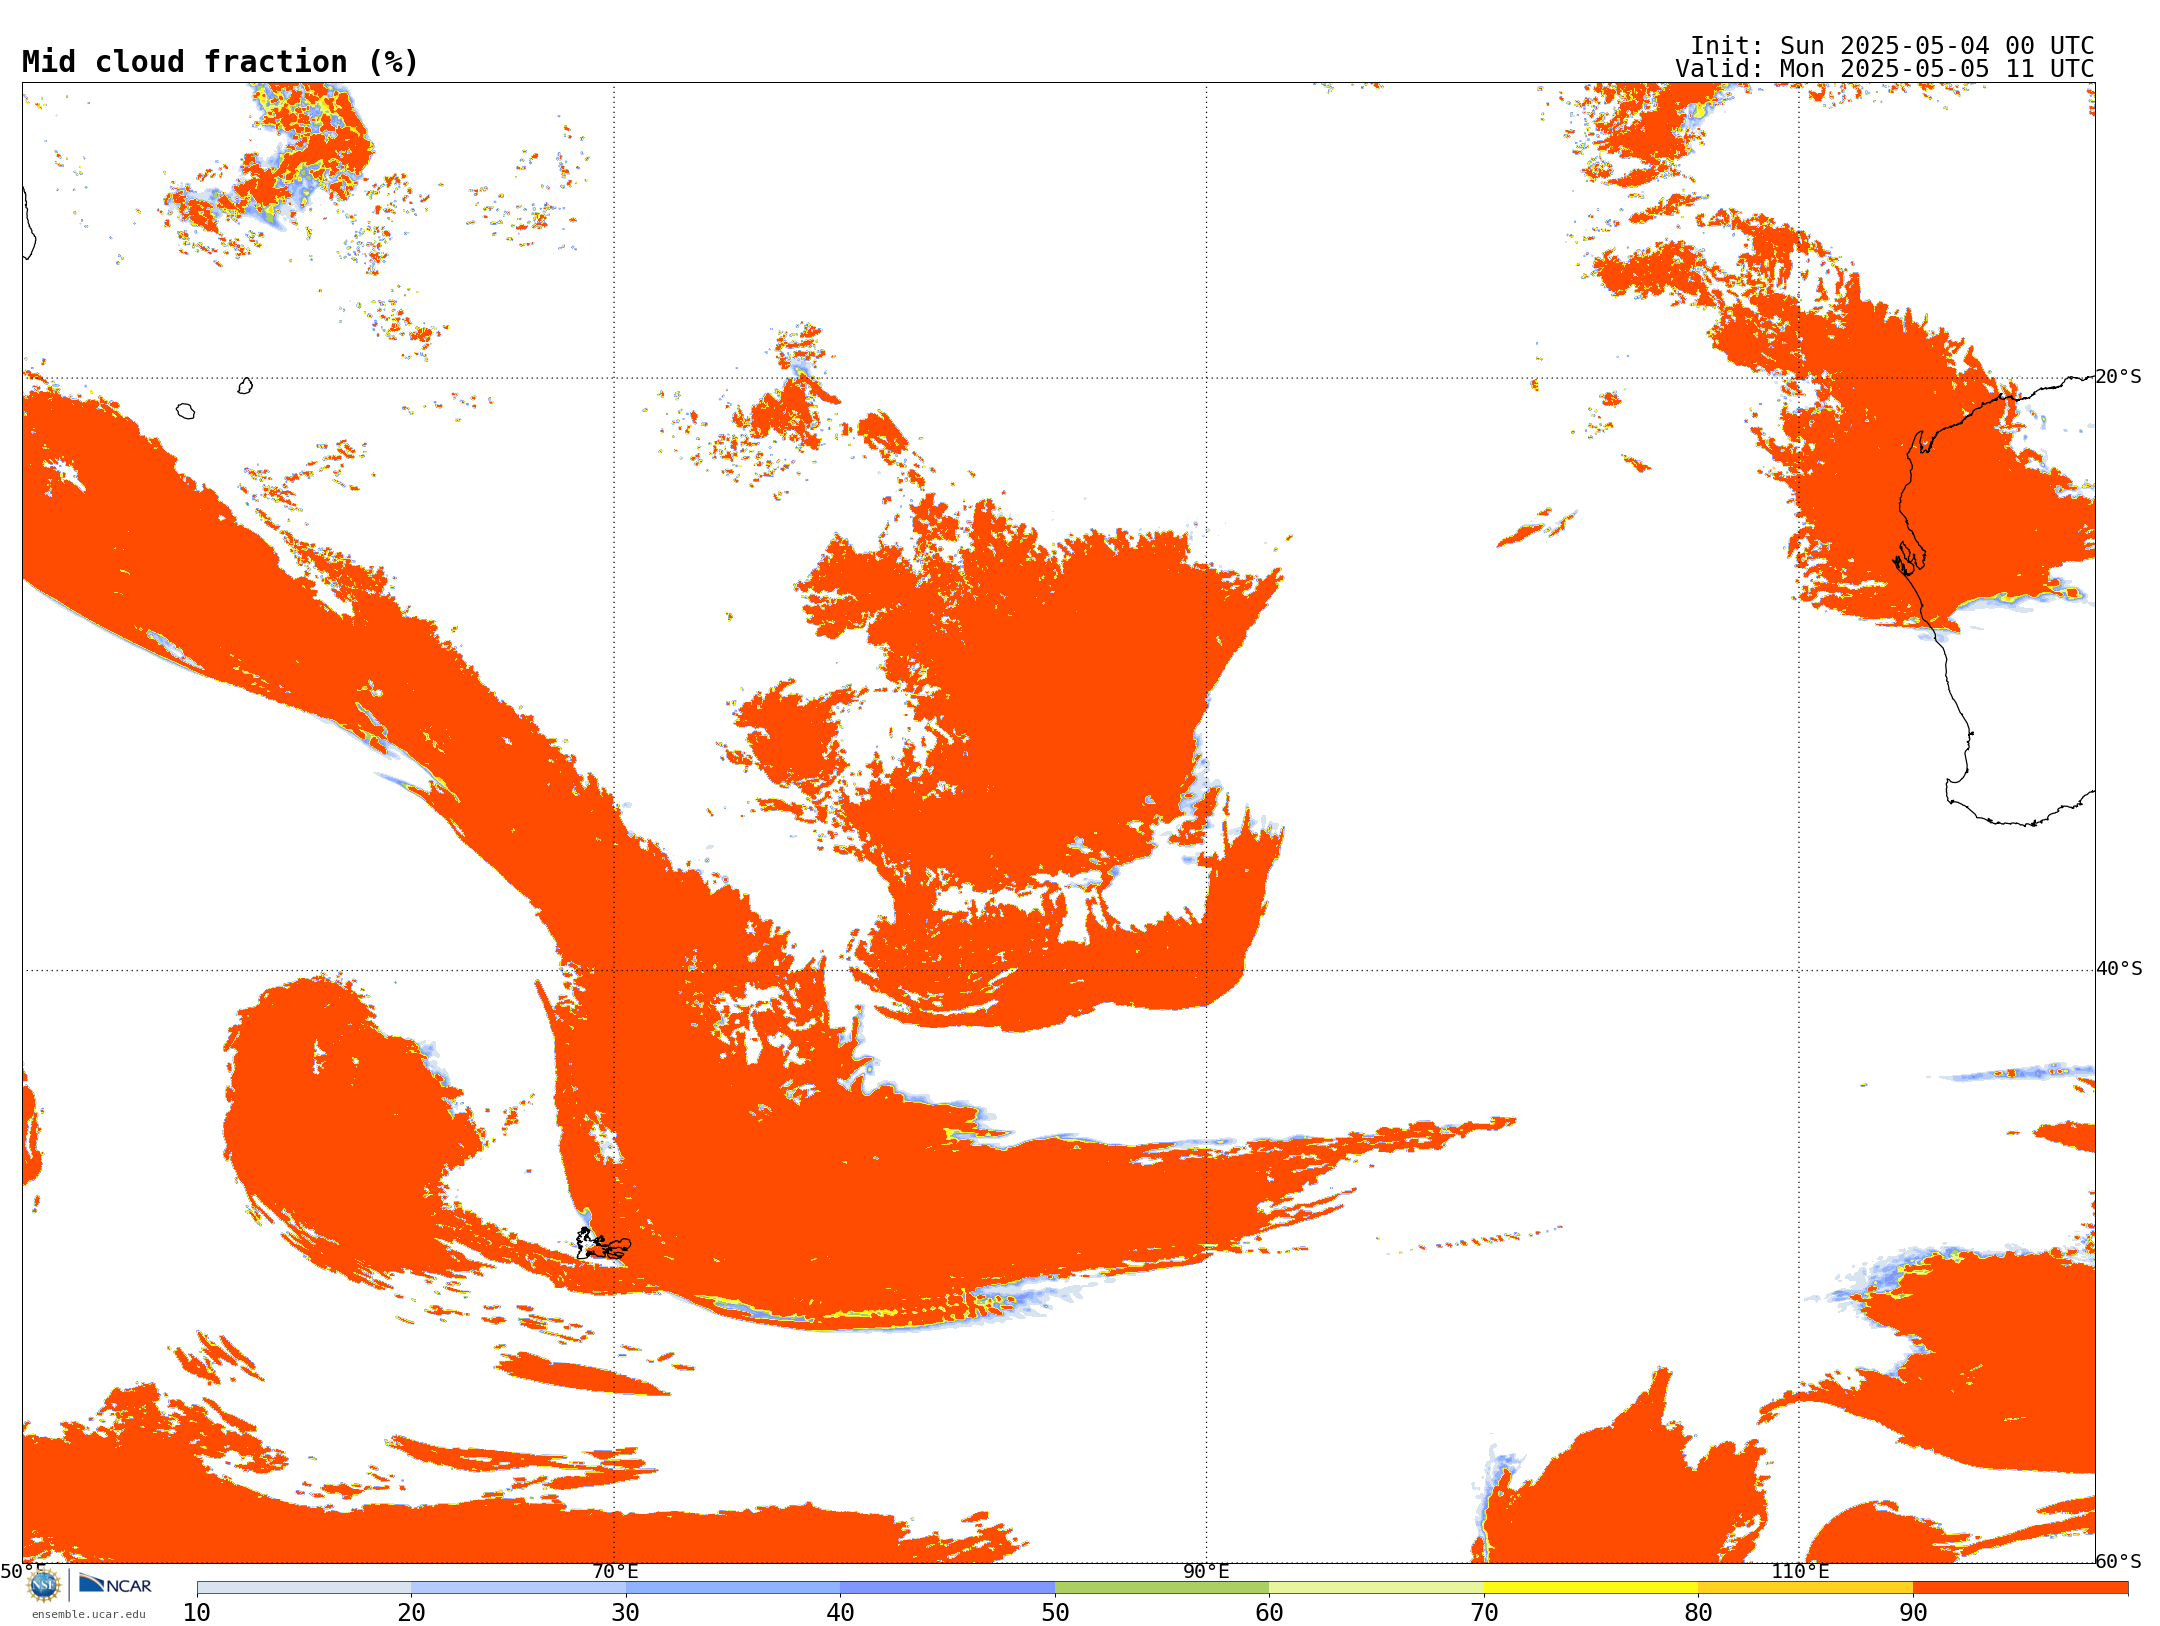The height and width of the screenshot is (1626, 2160).
Task: Click the colorbar tick label 90
Action: click(1913, 1613)
